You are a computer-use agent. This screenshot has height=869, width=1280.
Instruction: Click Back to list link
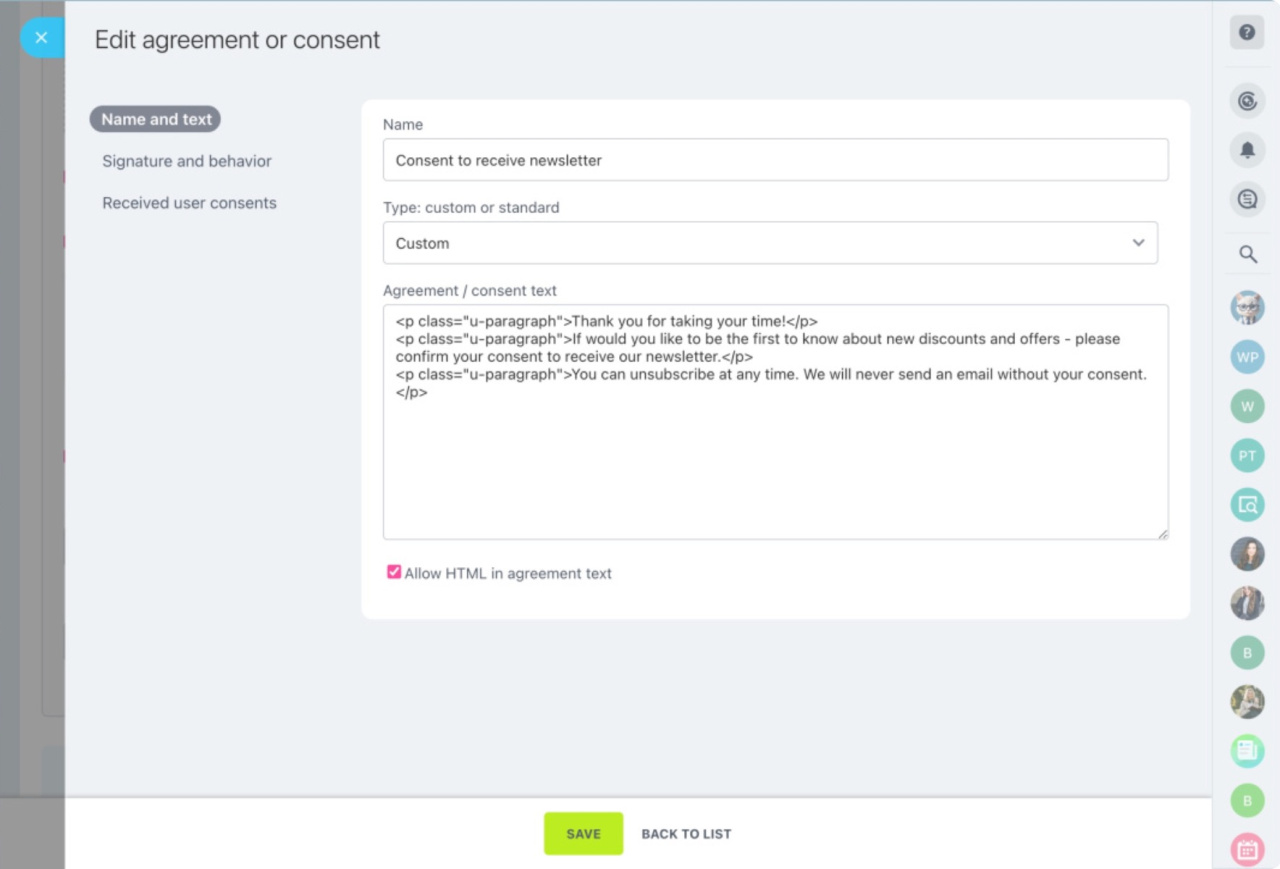coord(686,833)
